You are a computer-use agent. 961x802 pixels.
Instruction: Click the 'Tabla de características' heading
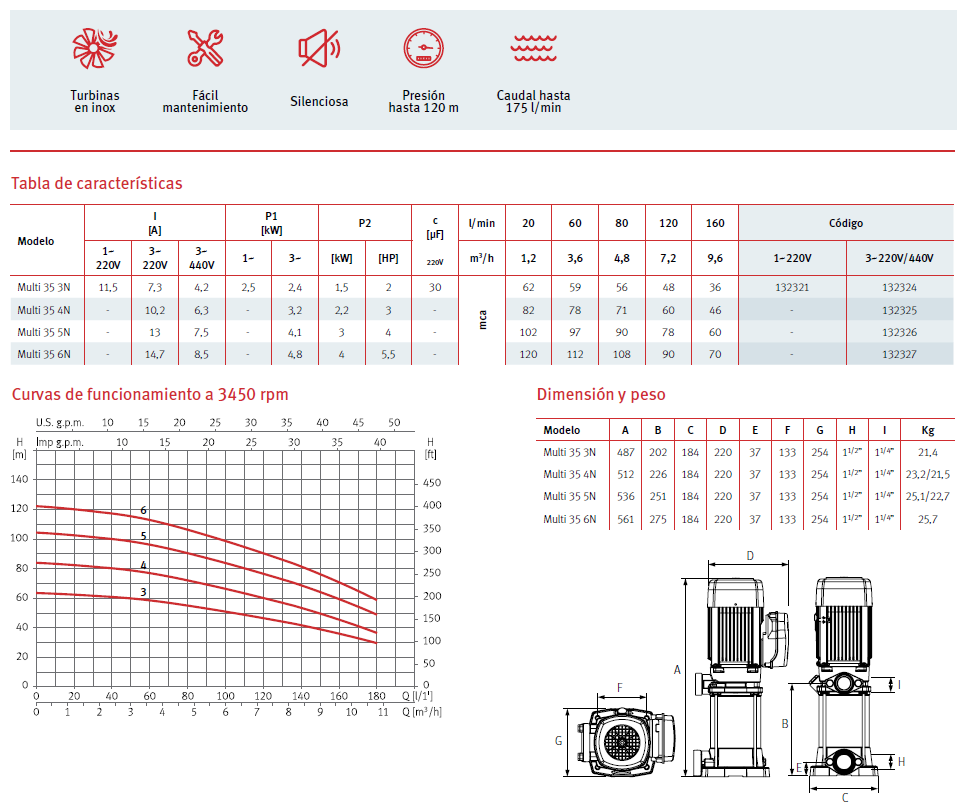[96, 183]
